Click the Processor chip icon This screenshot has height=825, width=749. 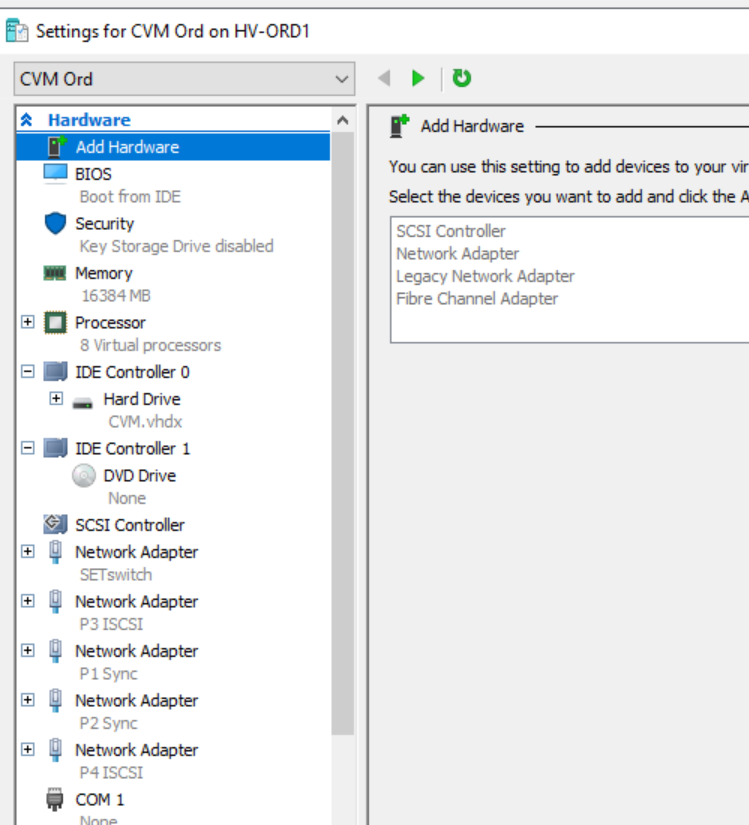[x=55, y=323]
